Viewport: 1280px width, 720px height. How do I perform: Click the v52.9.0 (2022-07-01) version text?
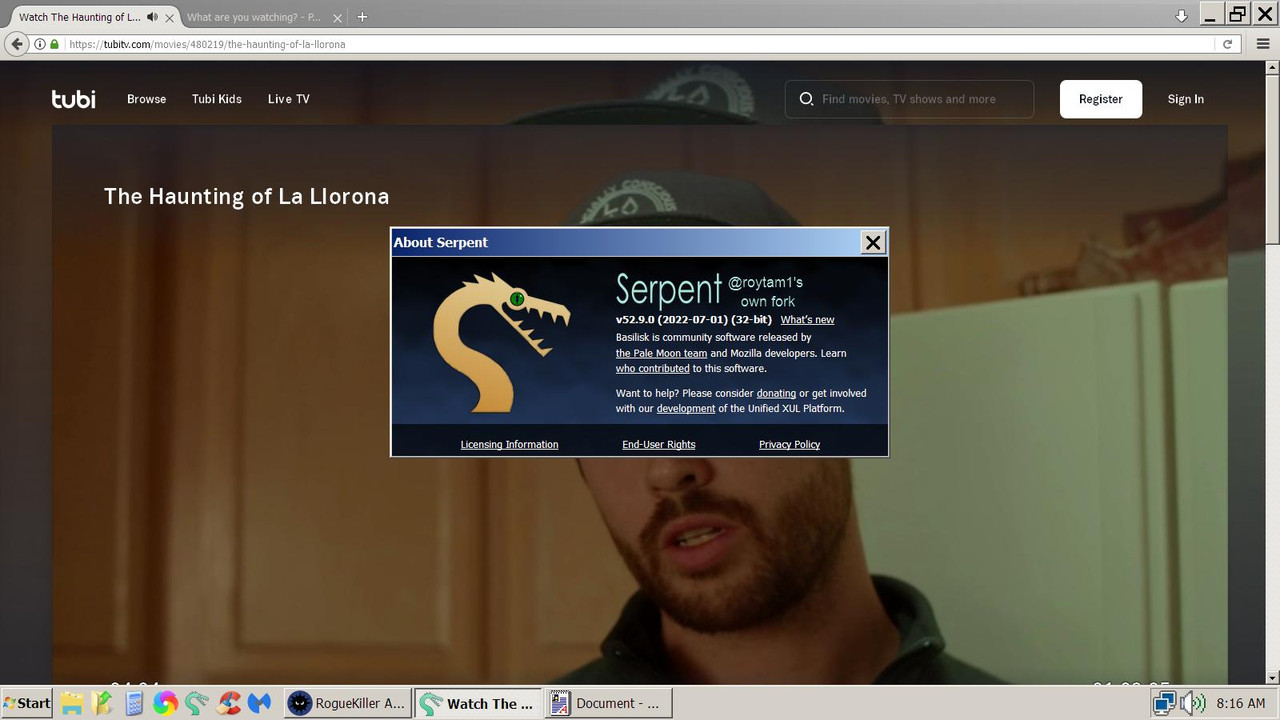coord(694,319)
